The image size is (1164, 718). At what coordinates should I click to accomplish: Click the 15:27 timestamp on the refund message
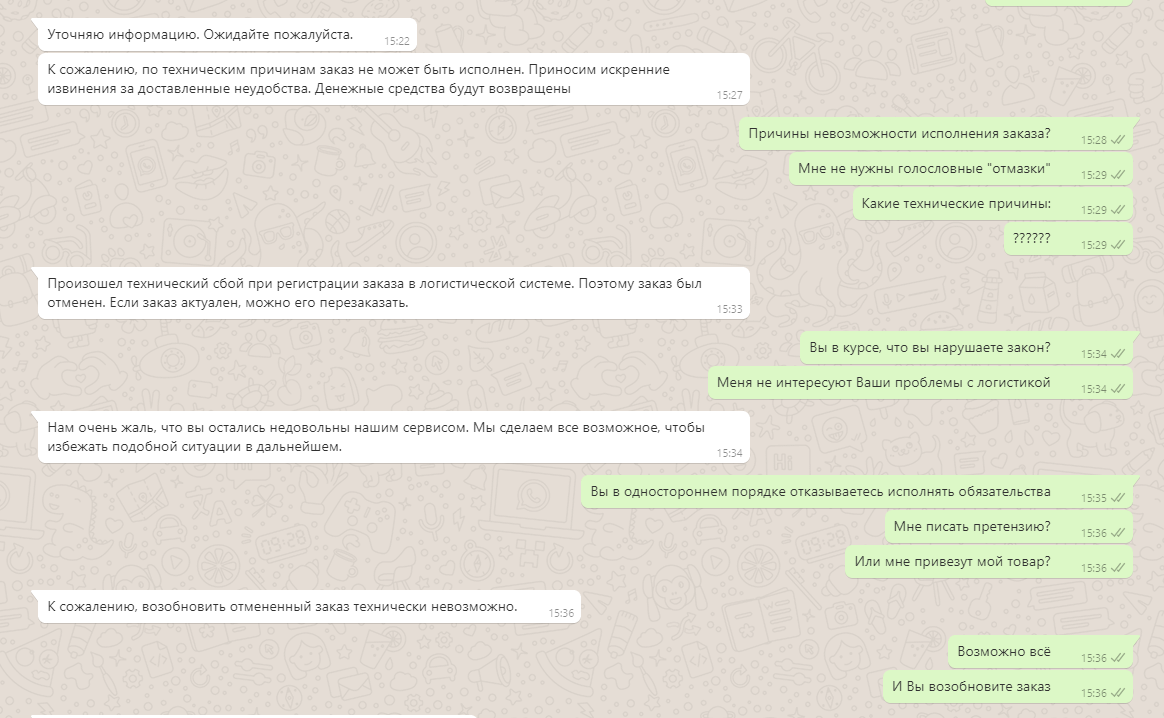729,95
